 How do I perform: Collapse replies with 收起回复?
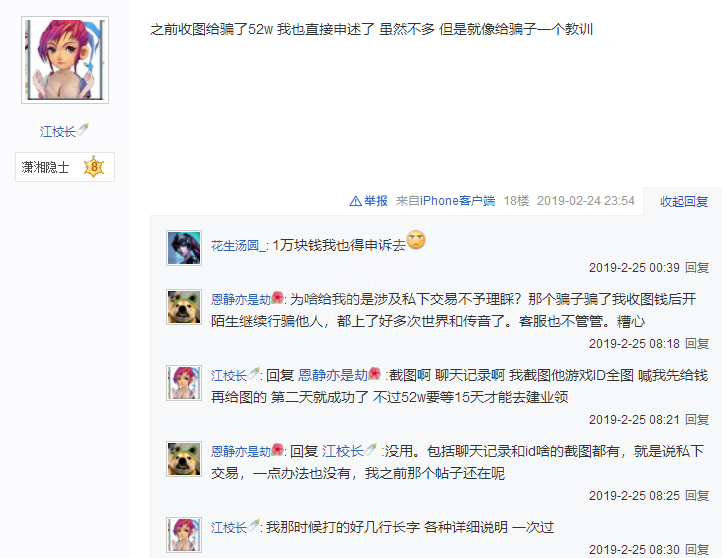point(684,201)
